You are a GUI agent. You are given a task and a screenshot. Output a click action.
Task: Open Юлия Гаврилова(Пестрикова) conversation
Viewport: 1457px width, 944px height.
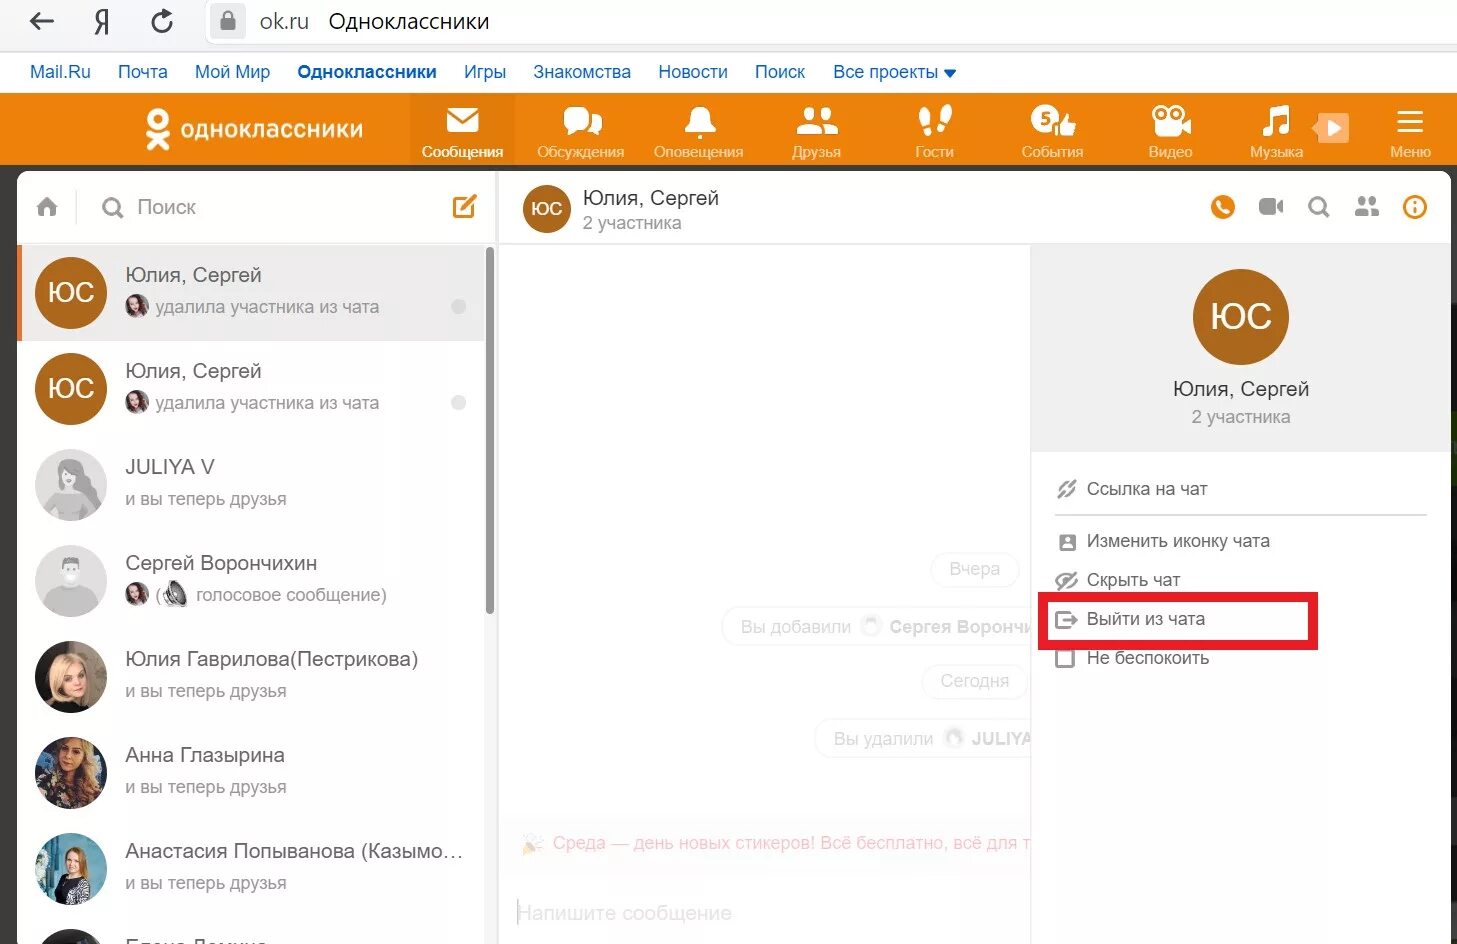coord(251,676)
